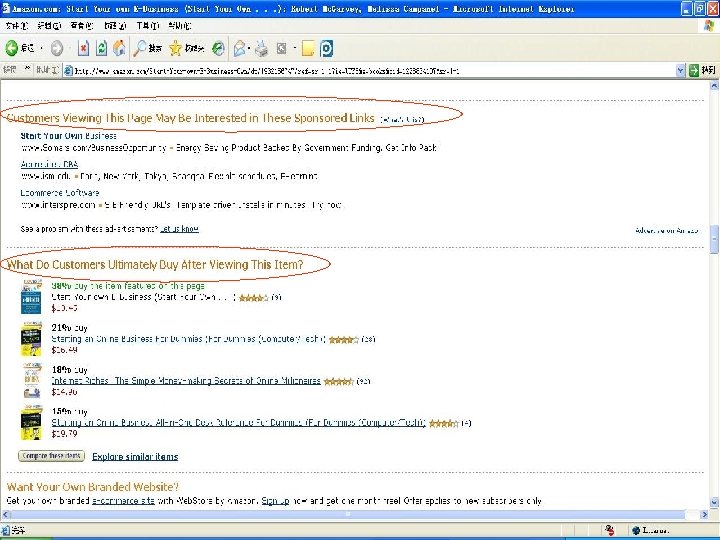Click the page icon in the address bar
720x540 pixels.
point(68,70)
